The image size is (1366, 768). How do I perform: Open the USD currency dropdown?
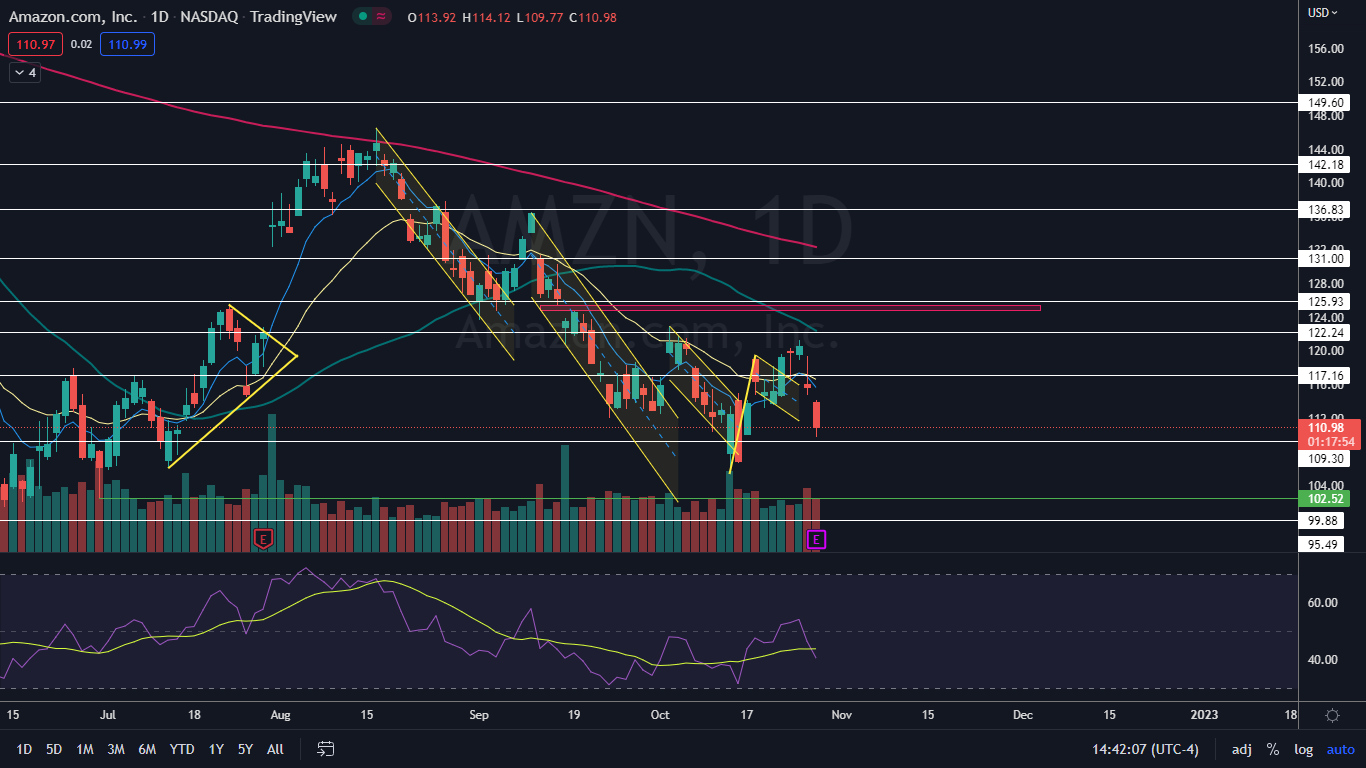click(x=1323, y=13)
